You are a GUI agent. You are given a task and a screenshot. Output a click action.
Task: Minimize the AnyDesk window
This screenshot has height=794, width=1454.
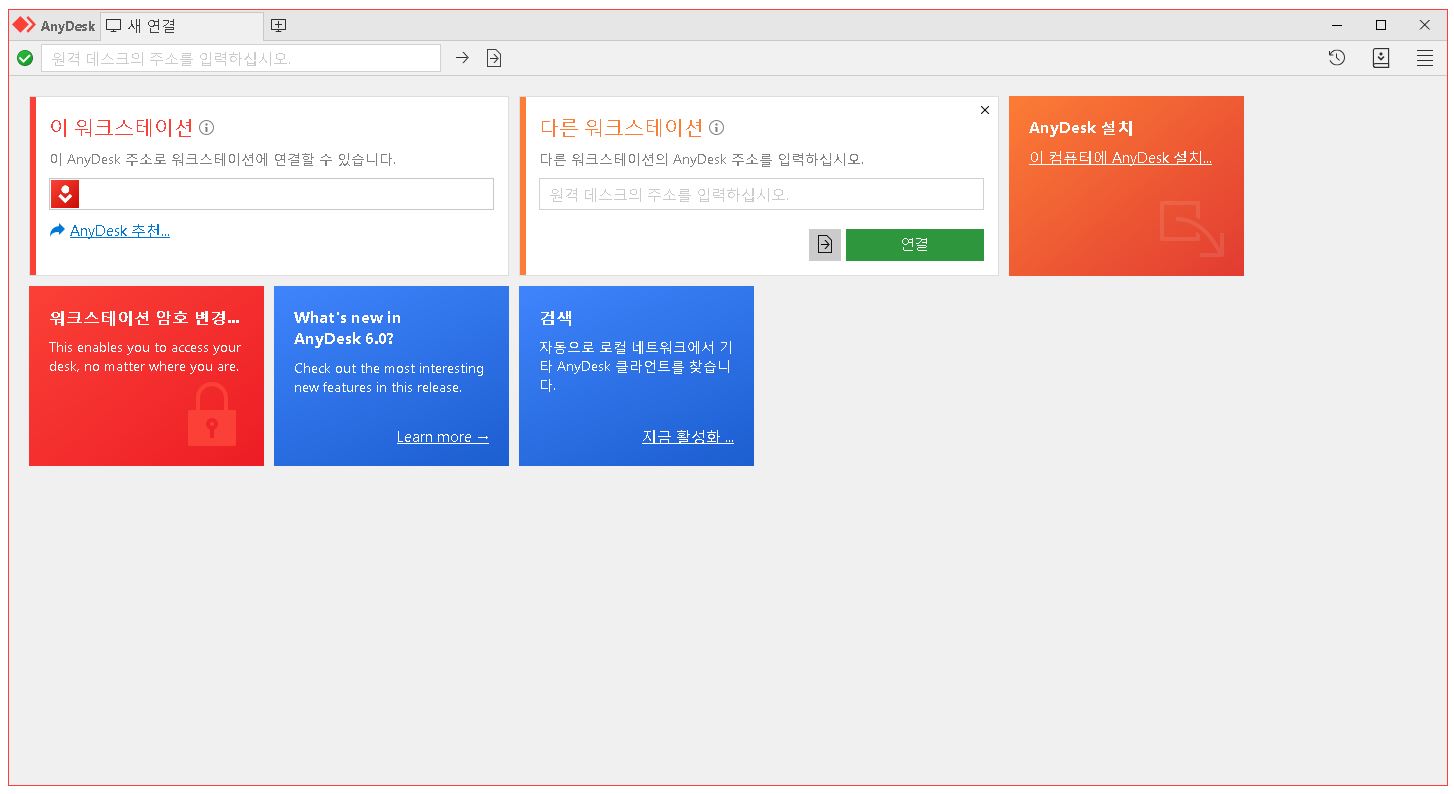(1337, 25)
